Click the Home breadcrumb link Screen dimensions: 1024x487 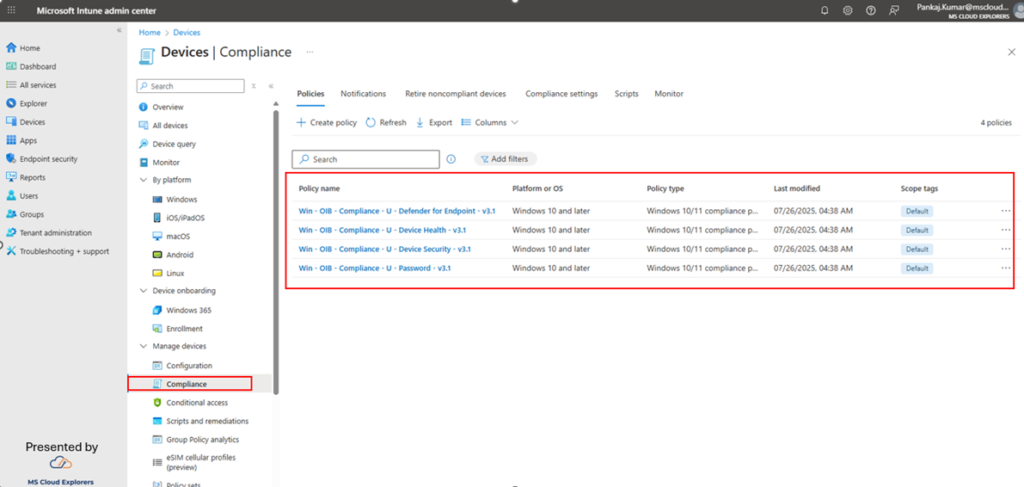point(149,32)
